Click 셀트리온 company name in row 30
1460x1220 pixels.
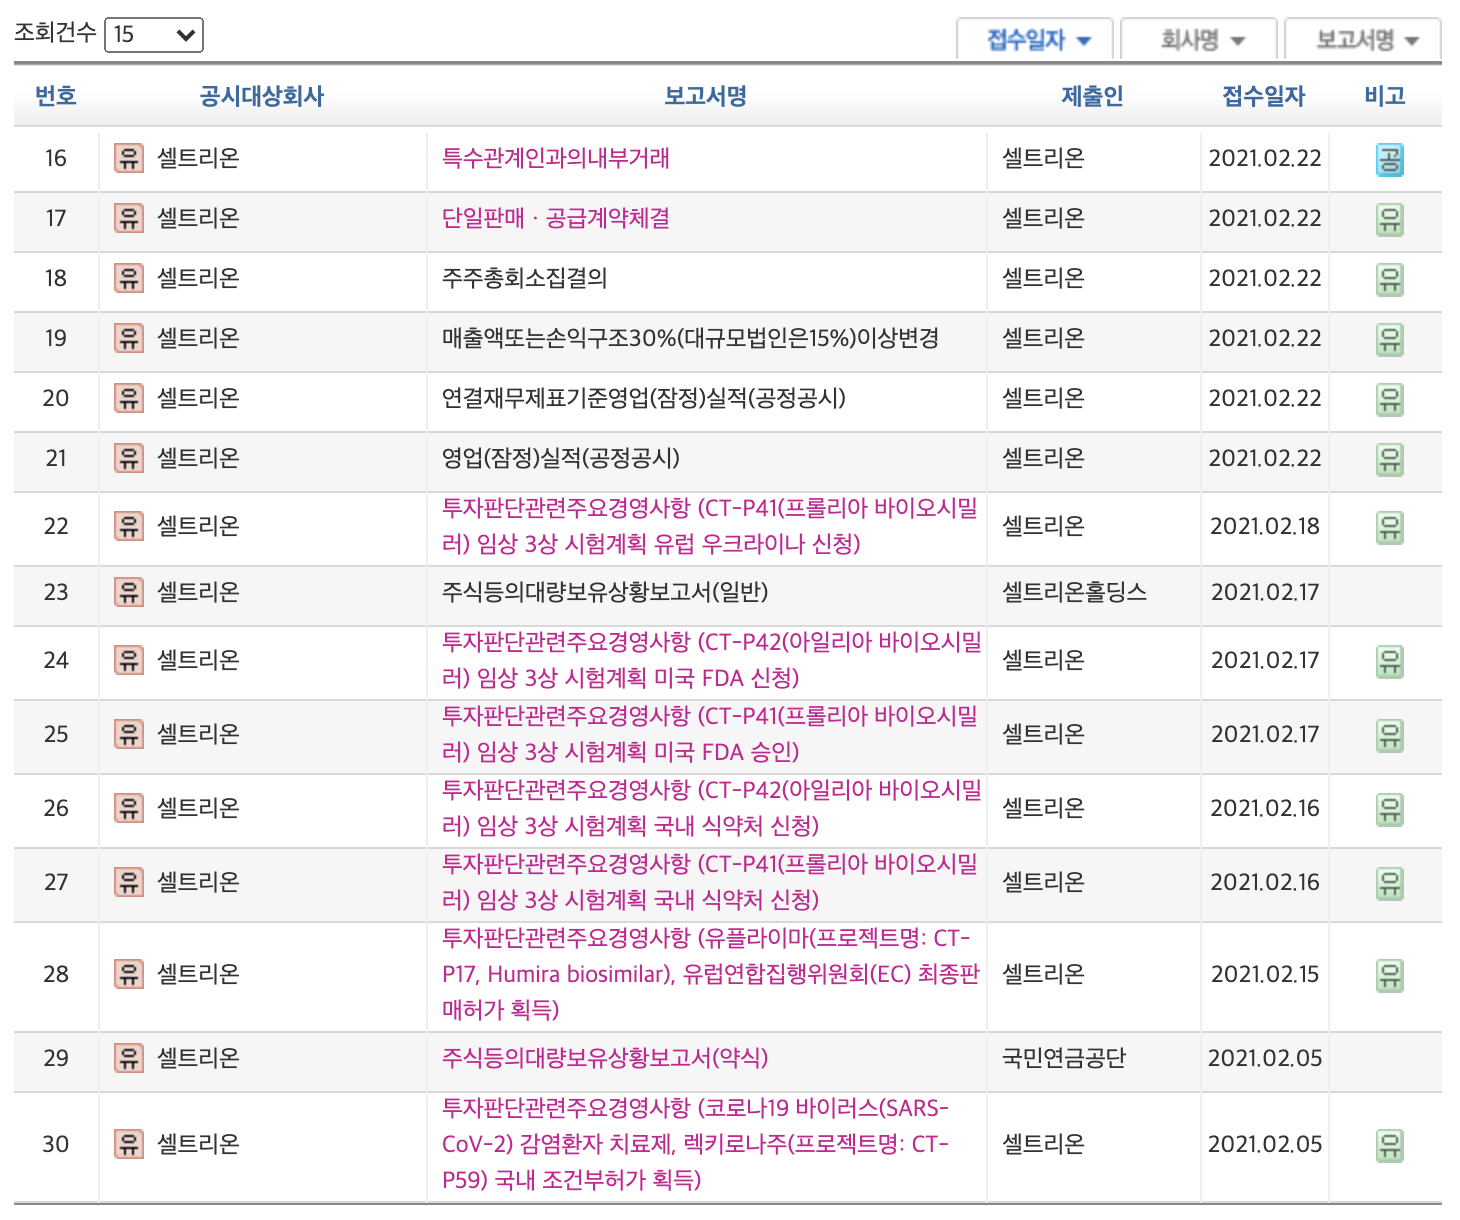pos(198,1144)
